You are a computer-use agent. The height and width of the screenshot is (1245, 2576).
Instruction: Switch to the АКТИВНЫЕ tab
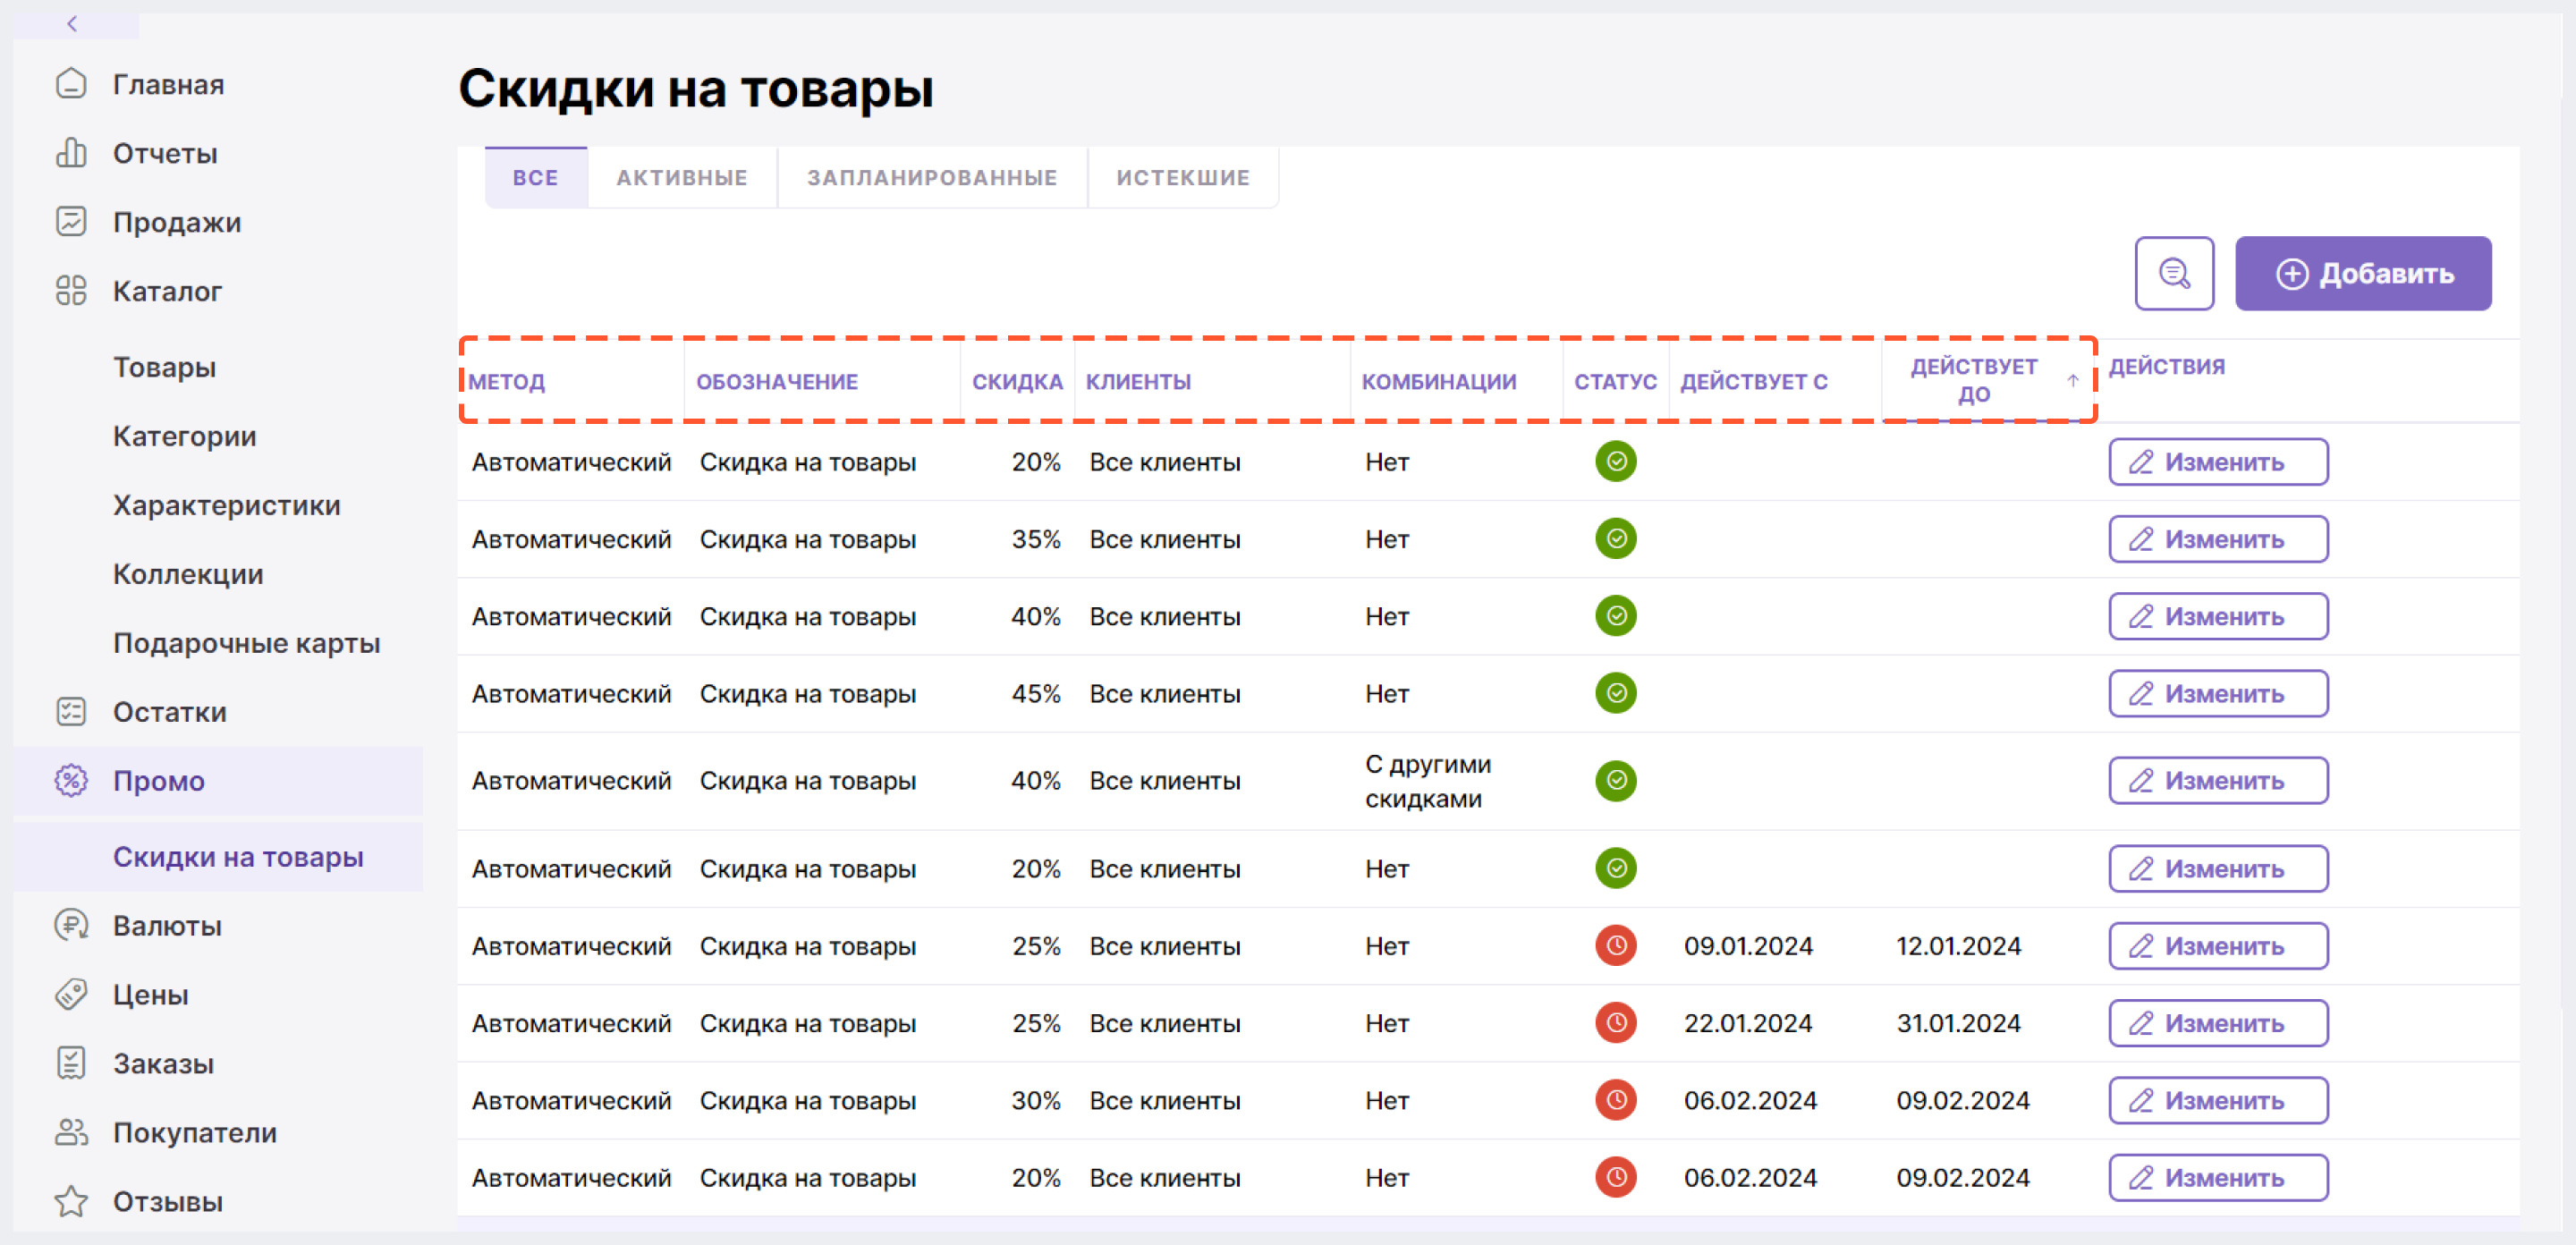pyautogui.click(x=682, y=178)
